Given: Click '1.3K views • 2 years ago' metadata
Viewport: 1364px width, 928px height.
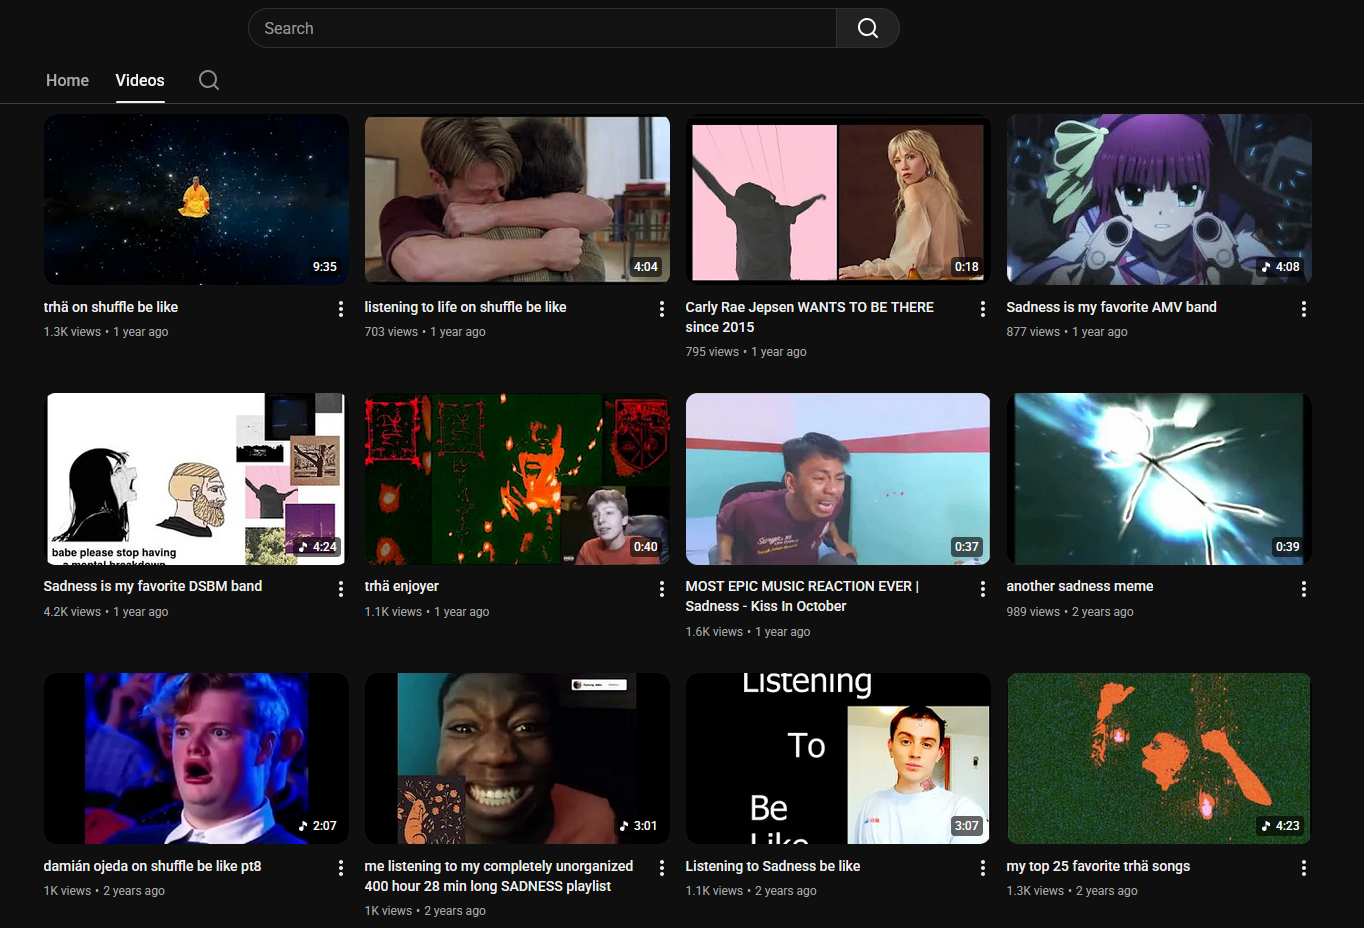Looking at the screenshot, I should [x=1072, y=891].
